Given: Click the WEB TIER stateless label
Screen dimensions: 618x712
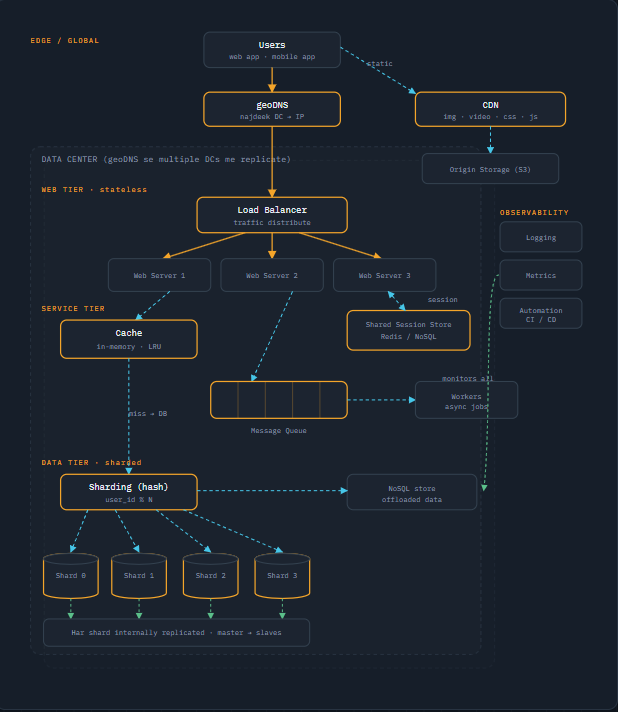Looking at the screenshot, I should tap(94, 189).
